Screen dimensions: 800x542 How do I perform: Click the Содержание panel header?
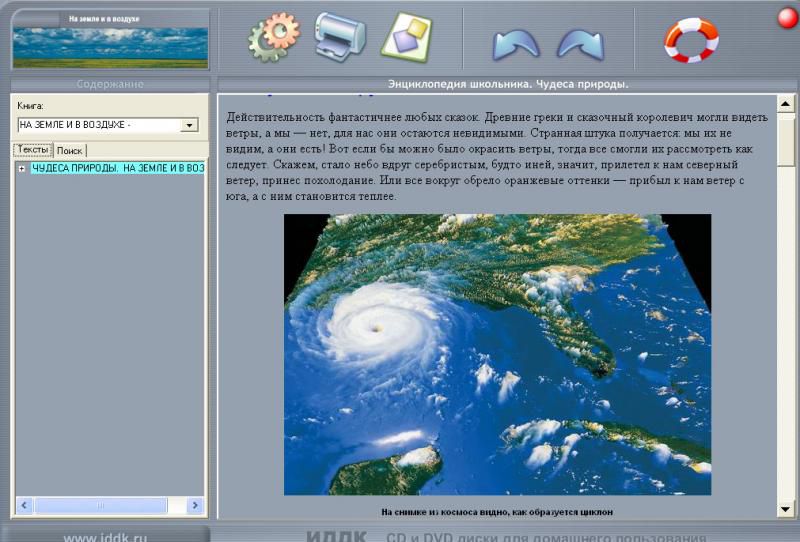tap(110, 84)
